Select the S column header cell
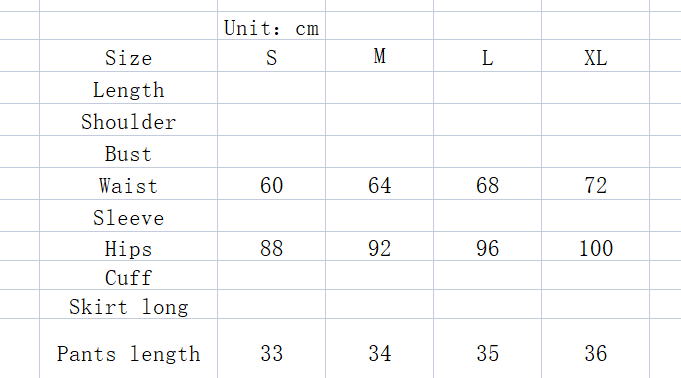Viewport: 681px width, 378px height. pyautogui.click(x=271, y=56)
